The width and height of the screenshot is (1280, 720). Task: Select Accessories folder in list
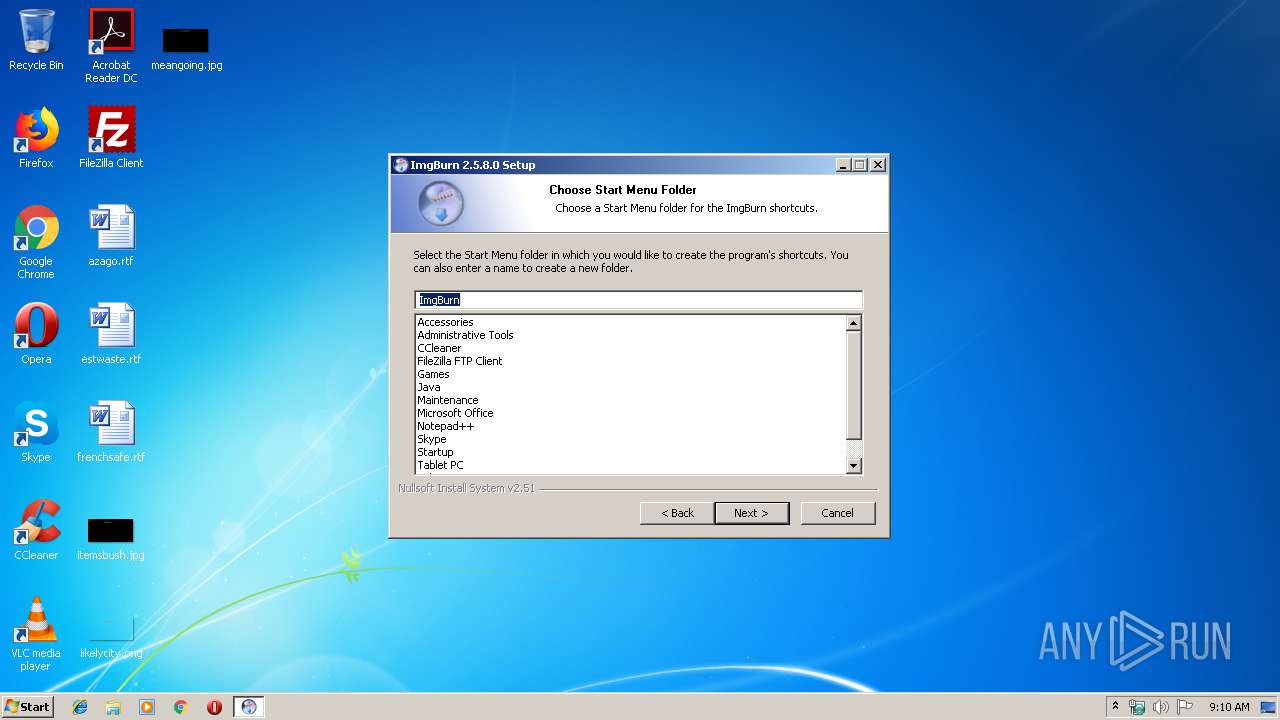click(445, 322)
